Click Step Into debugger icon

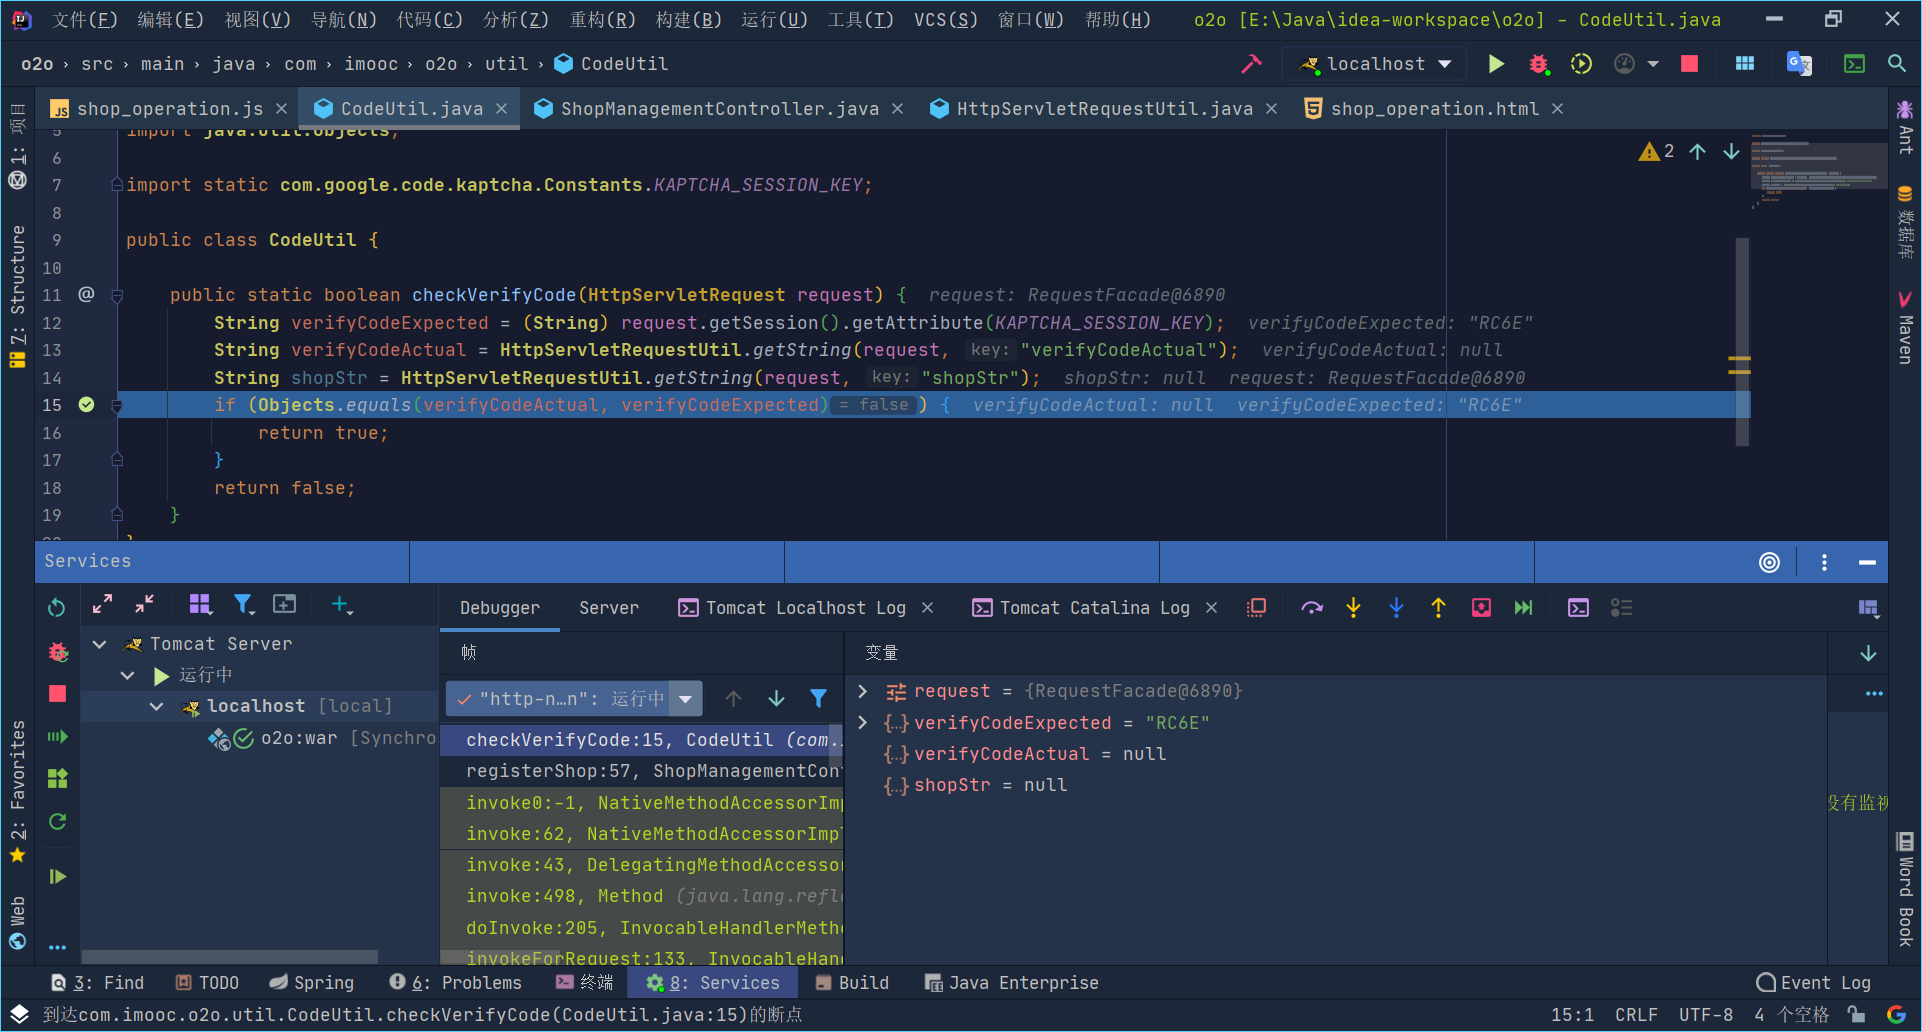[1353, 608]
